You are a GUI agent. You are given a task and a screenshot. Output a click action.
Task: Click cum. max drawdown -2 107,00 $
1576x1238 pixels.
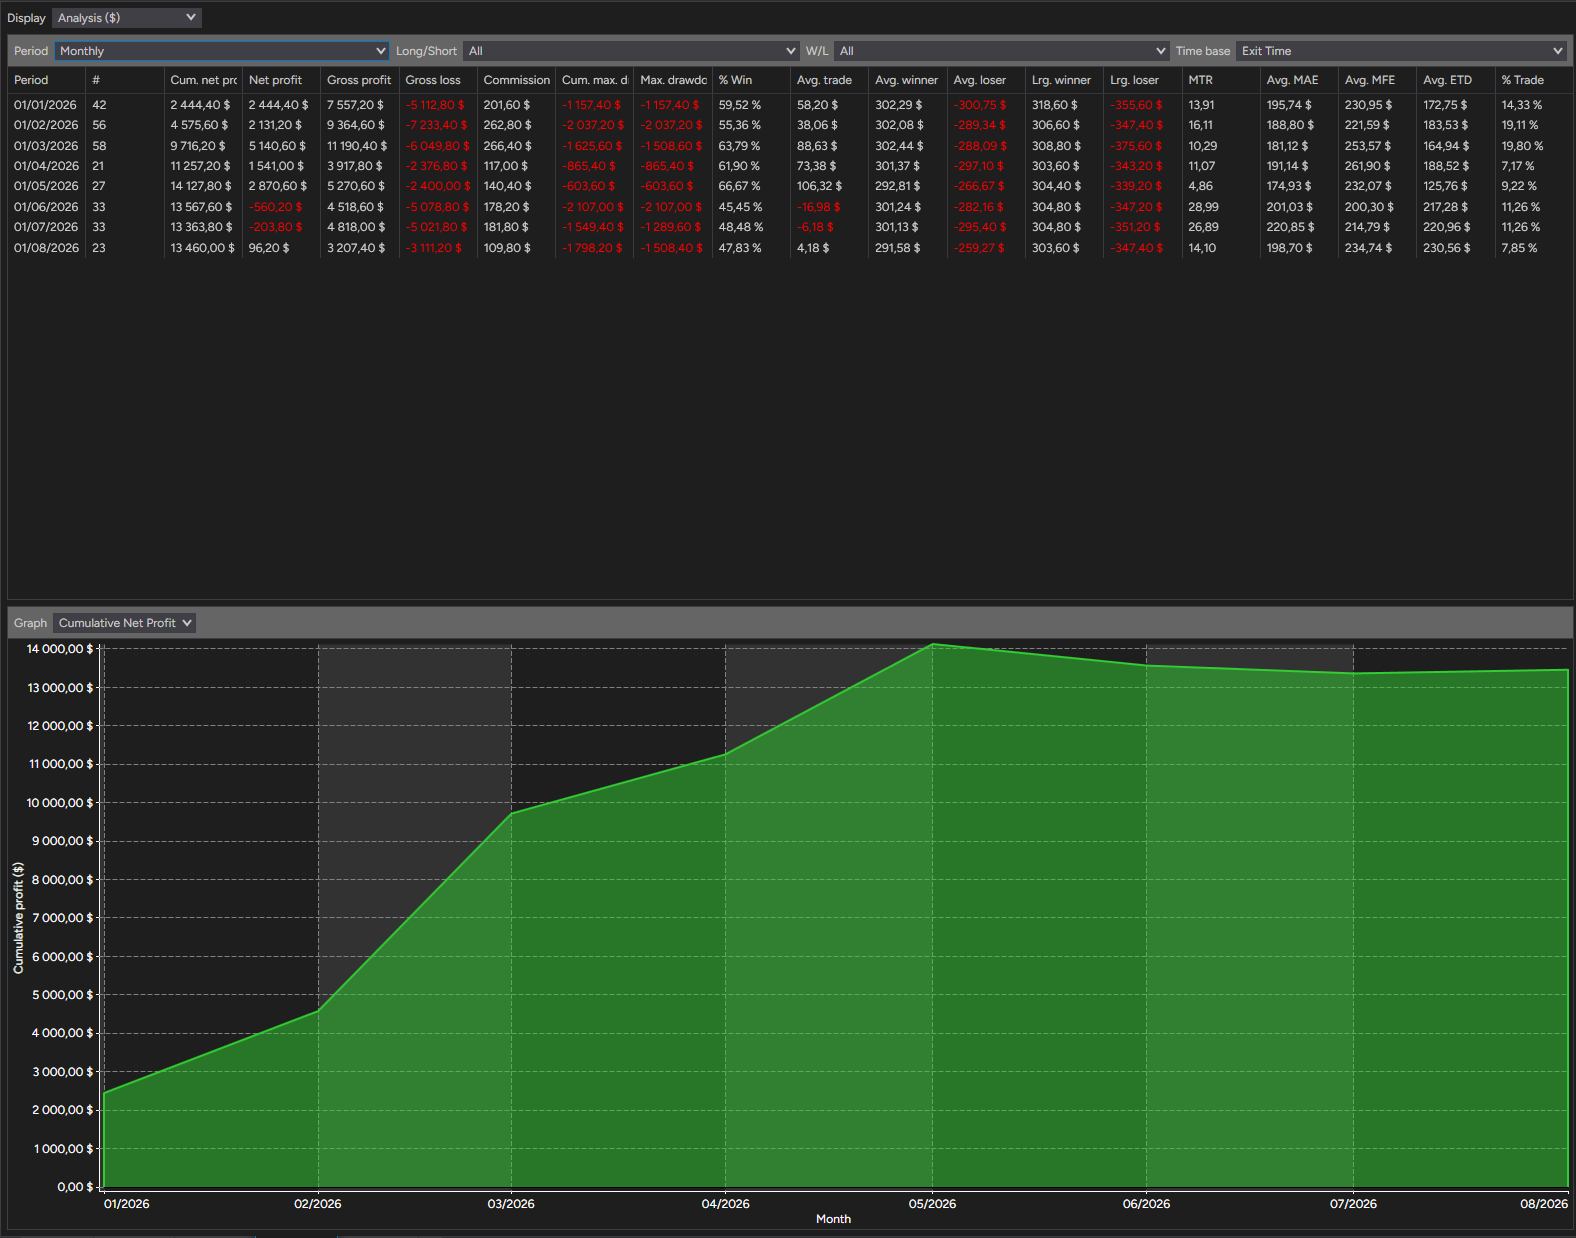click(x=593, y=207)
